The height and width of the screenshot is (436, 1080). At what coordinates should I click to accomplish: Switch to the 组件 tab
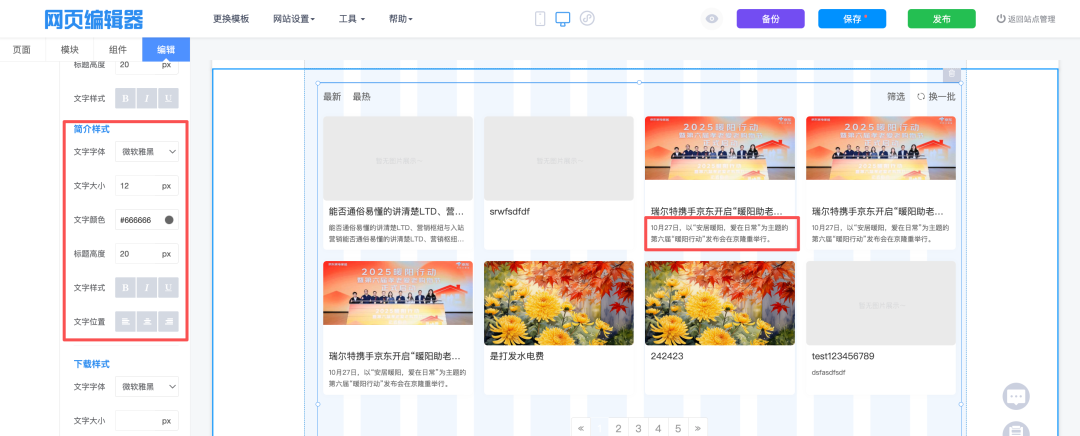pyautogui.click(x=118, y=50)
